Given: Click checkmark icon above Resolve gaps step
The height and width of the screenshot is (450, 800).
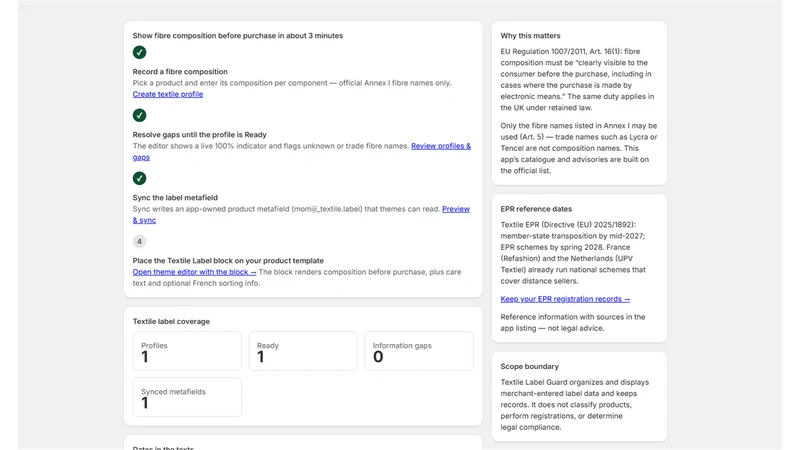Looking at the screenshot, I should (x=139, y=115).
